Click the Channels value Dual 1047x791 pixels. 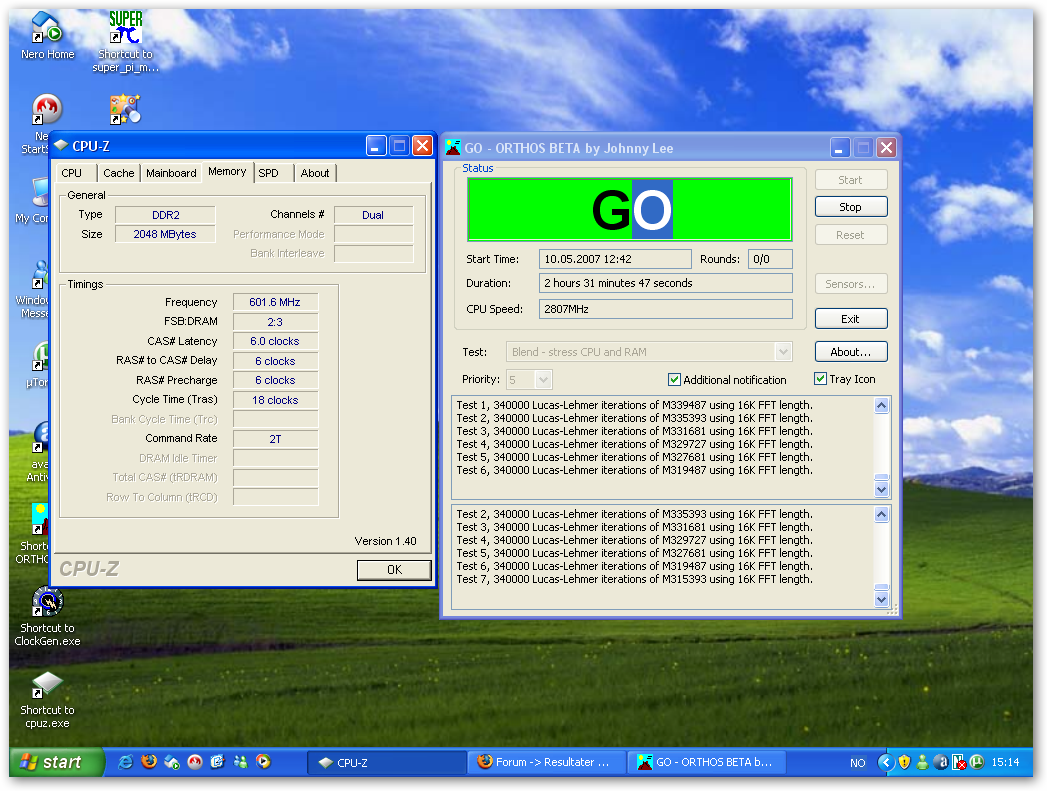tap(373, 215)
